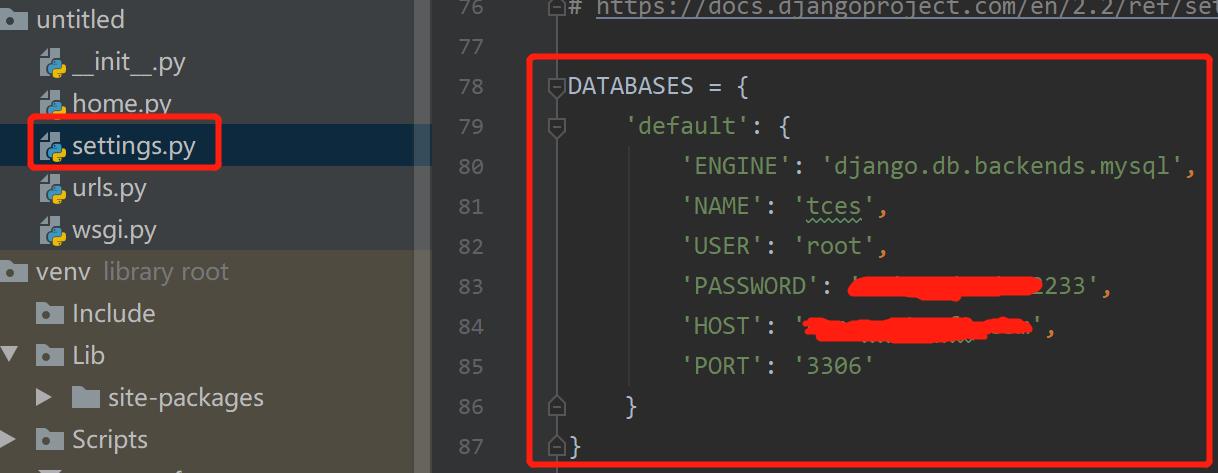The image size is (1218, 473).
Task: Click the 'tces' database name value
Action: point(840,207)
